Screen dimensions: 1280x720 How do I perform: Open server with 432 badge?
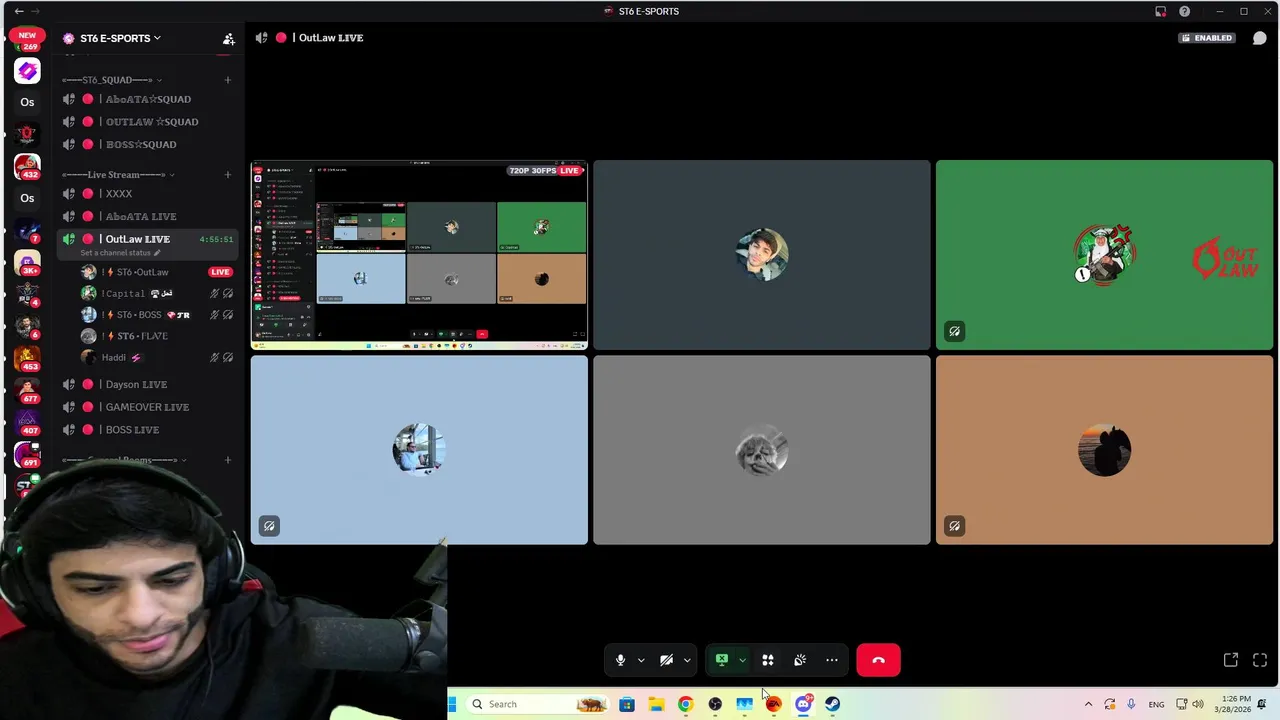27,166
